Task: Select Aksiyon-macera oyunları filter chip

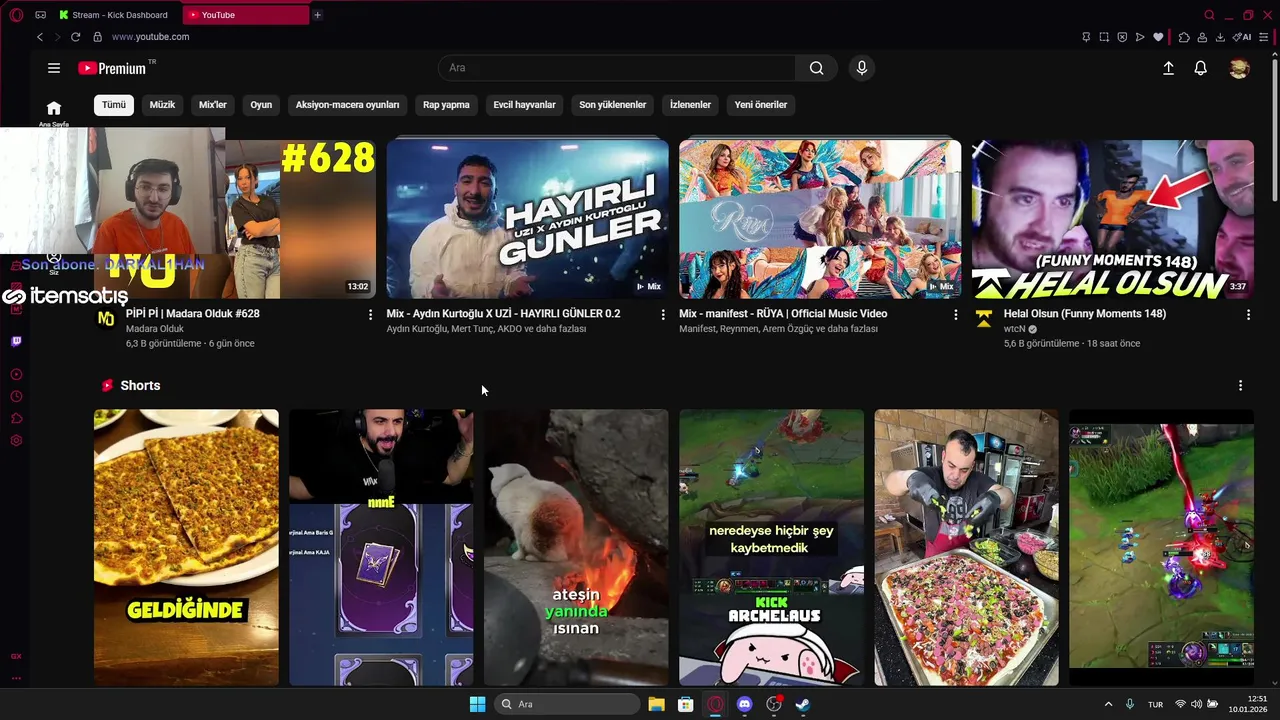Action: click(347, 105)
